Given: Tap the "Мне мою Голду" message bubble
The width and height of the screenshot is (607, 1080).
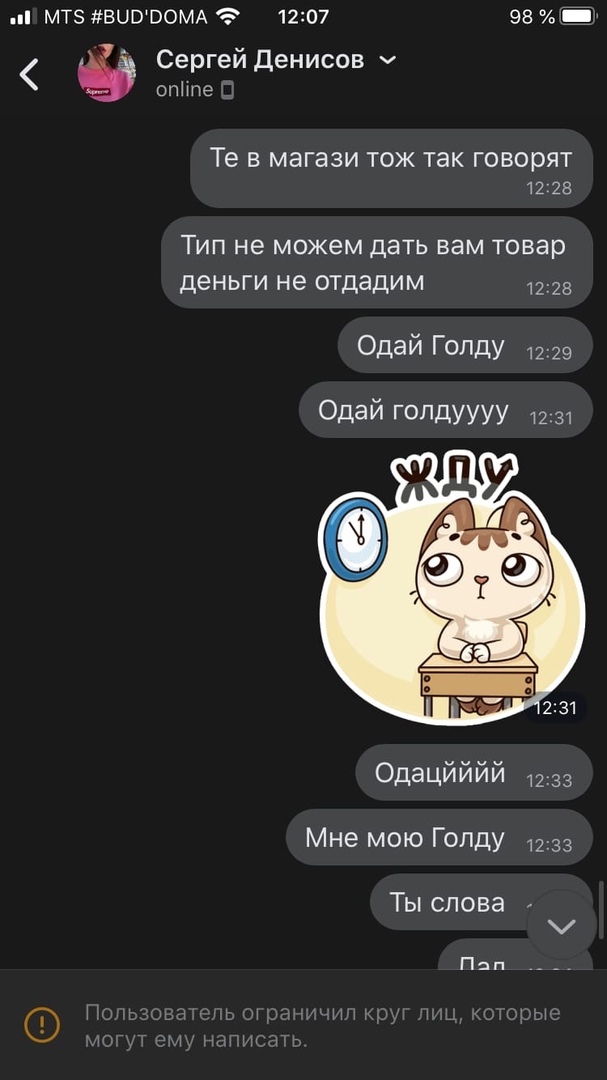Looking at the screenshot, I should pos(440,837).
